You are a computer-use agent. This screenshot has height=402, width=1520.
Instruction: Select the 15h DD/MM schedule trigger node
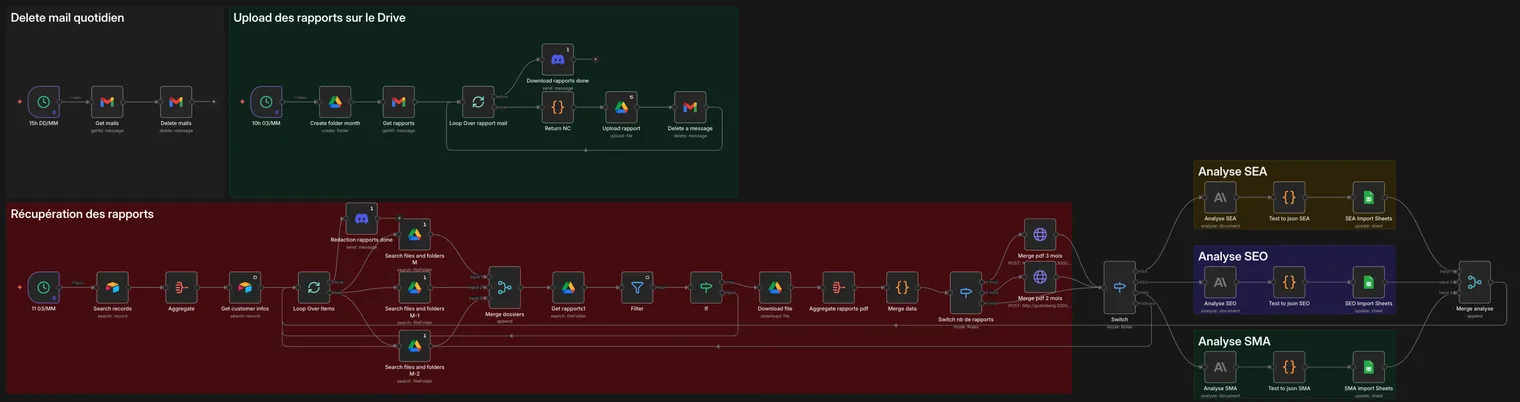[44, 102]
